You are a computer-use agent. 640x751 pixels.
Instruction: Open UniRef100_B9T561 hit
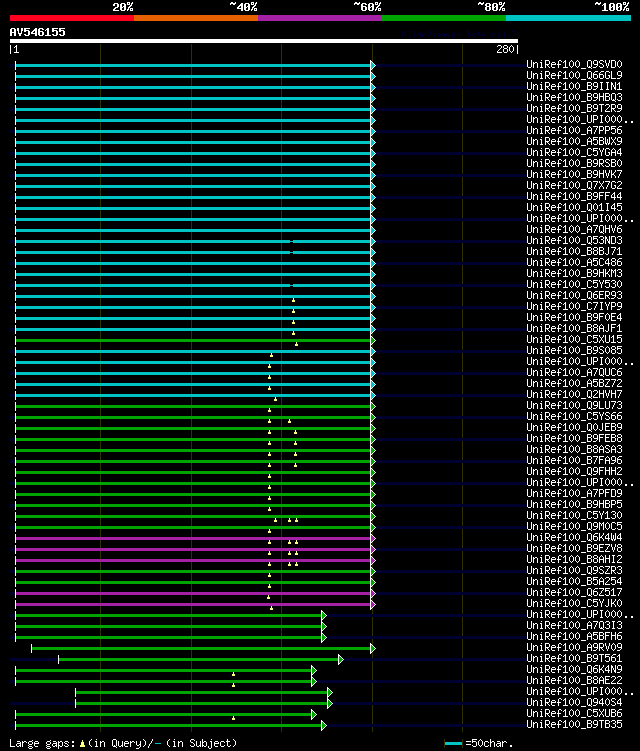click(574, 659)
